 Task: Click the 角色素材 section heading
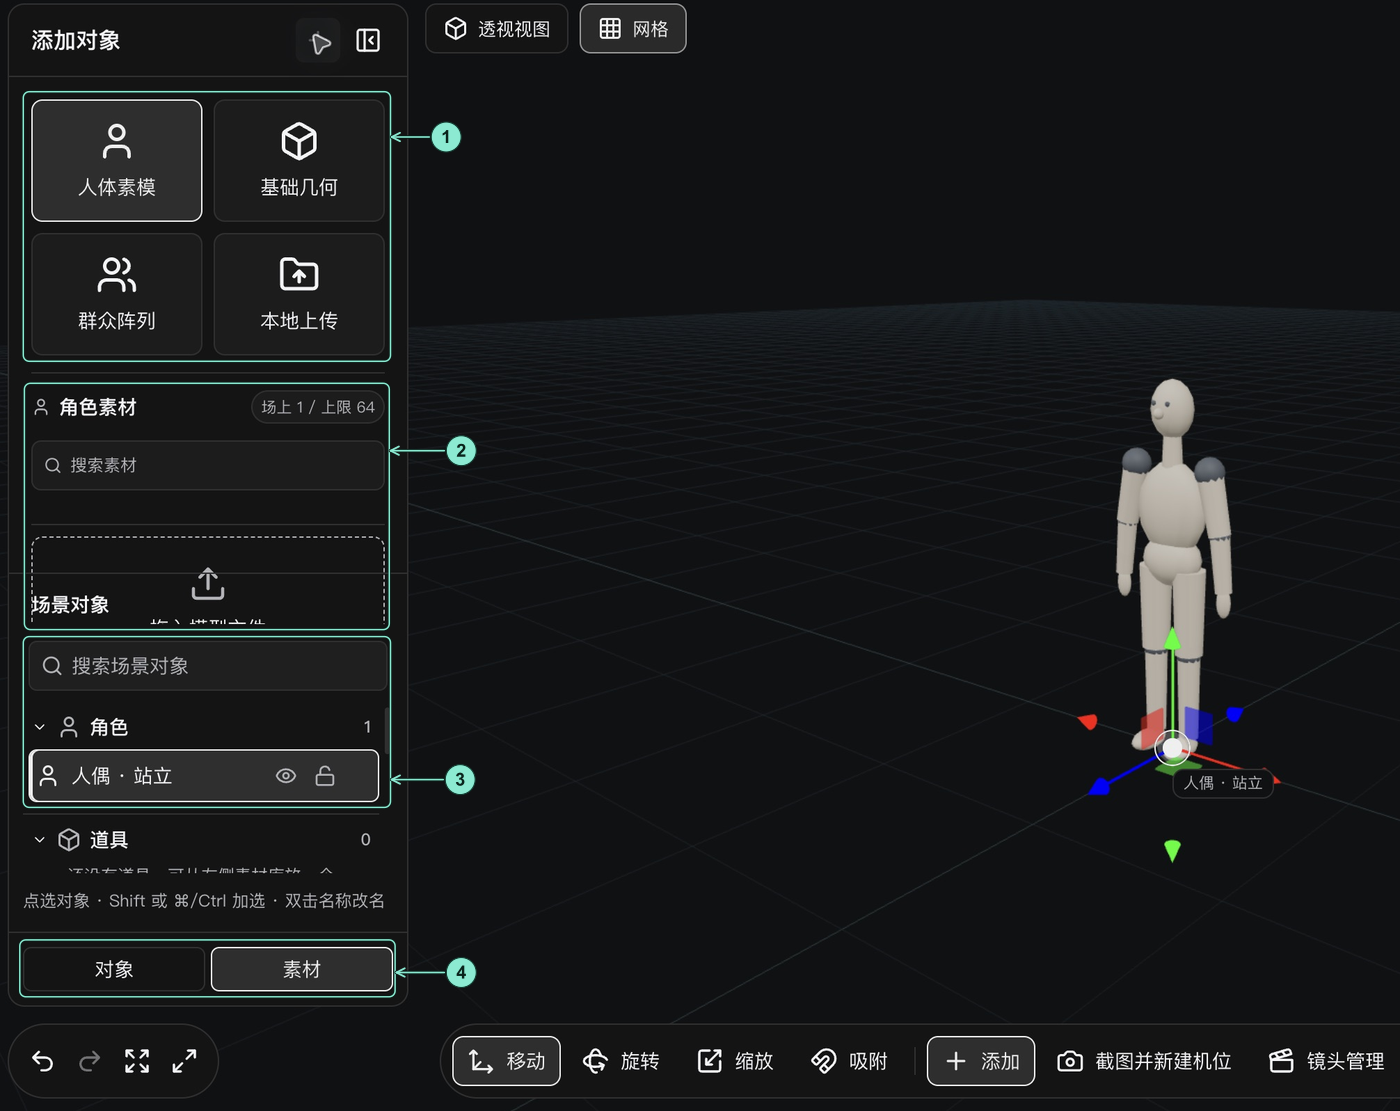97,407
